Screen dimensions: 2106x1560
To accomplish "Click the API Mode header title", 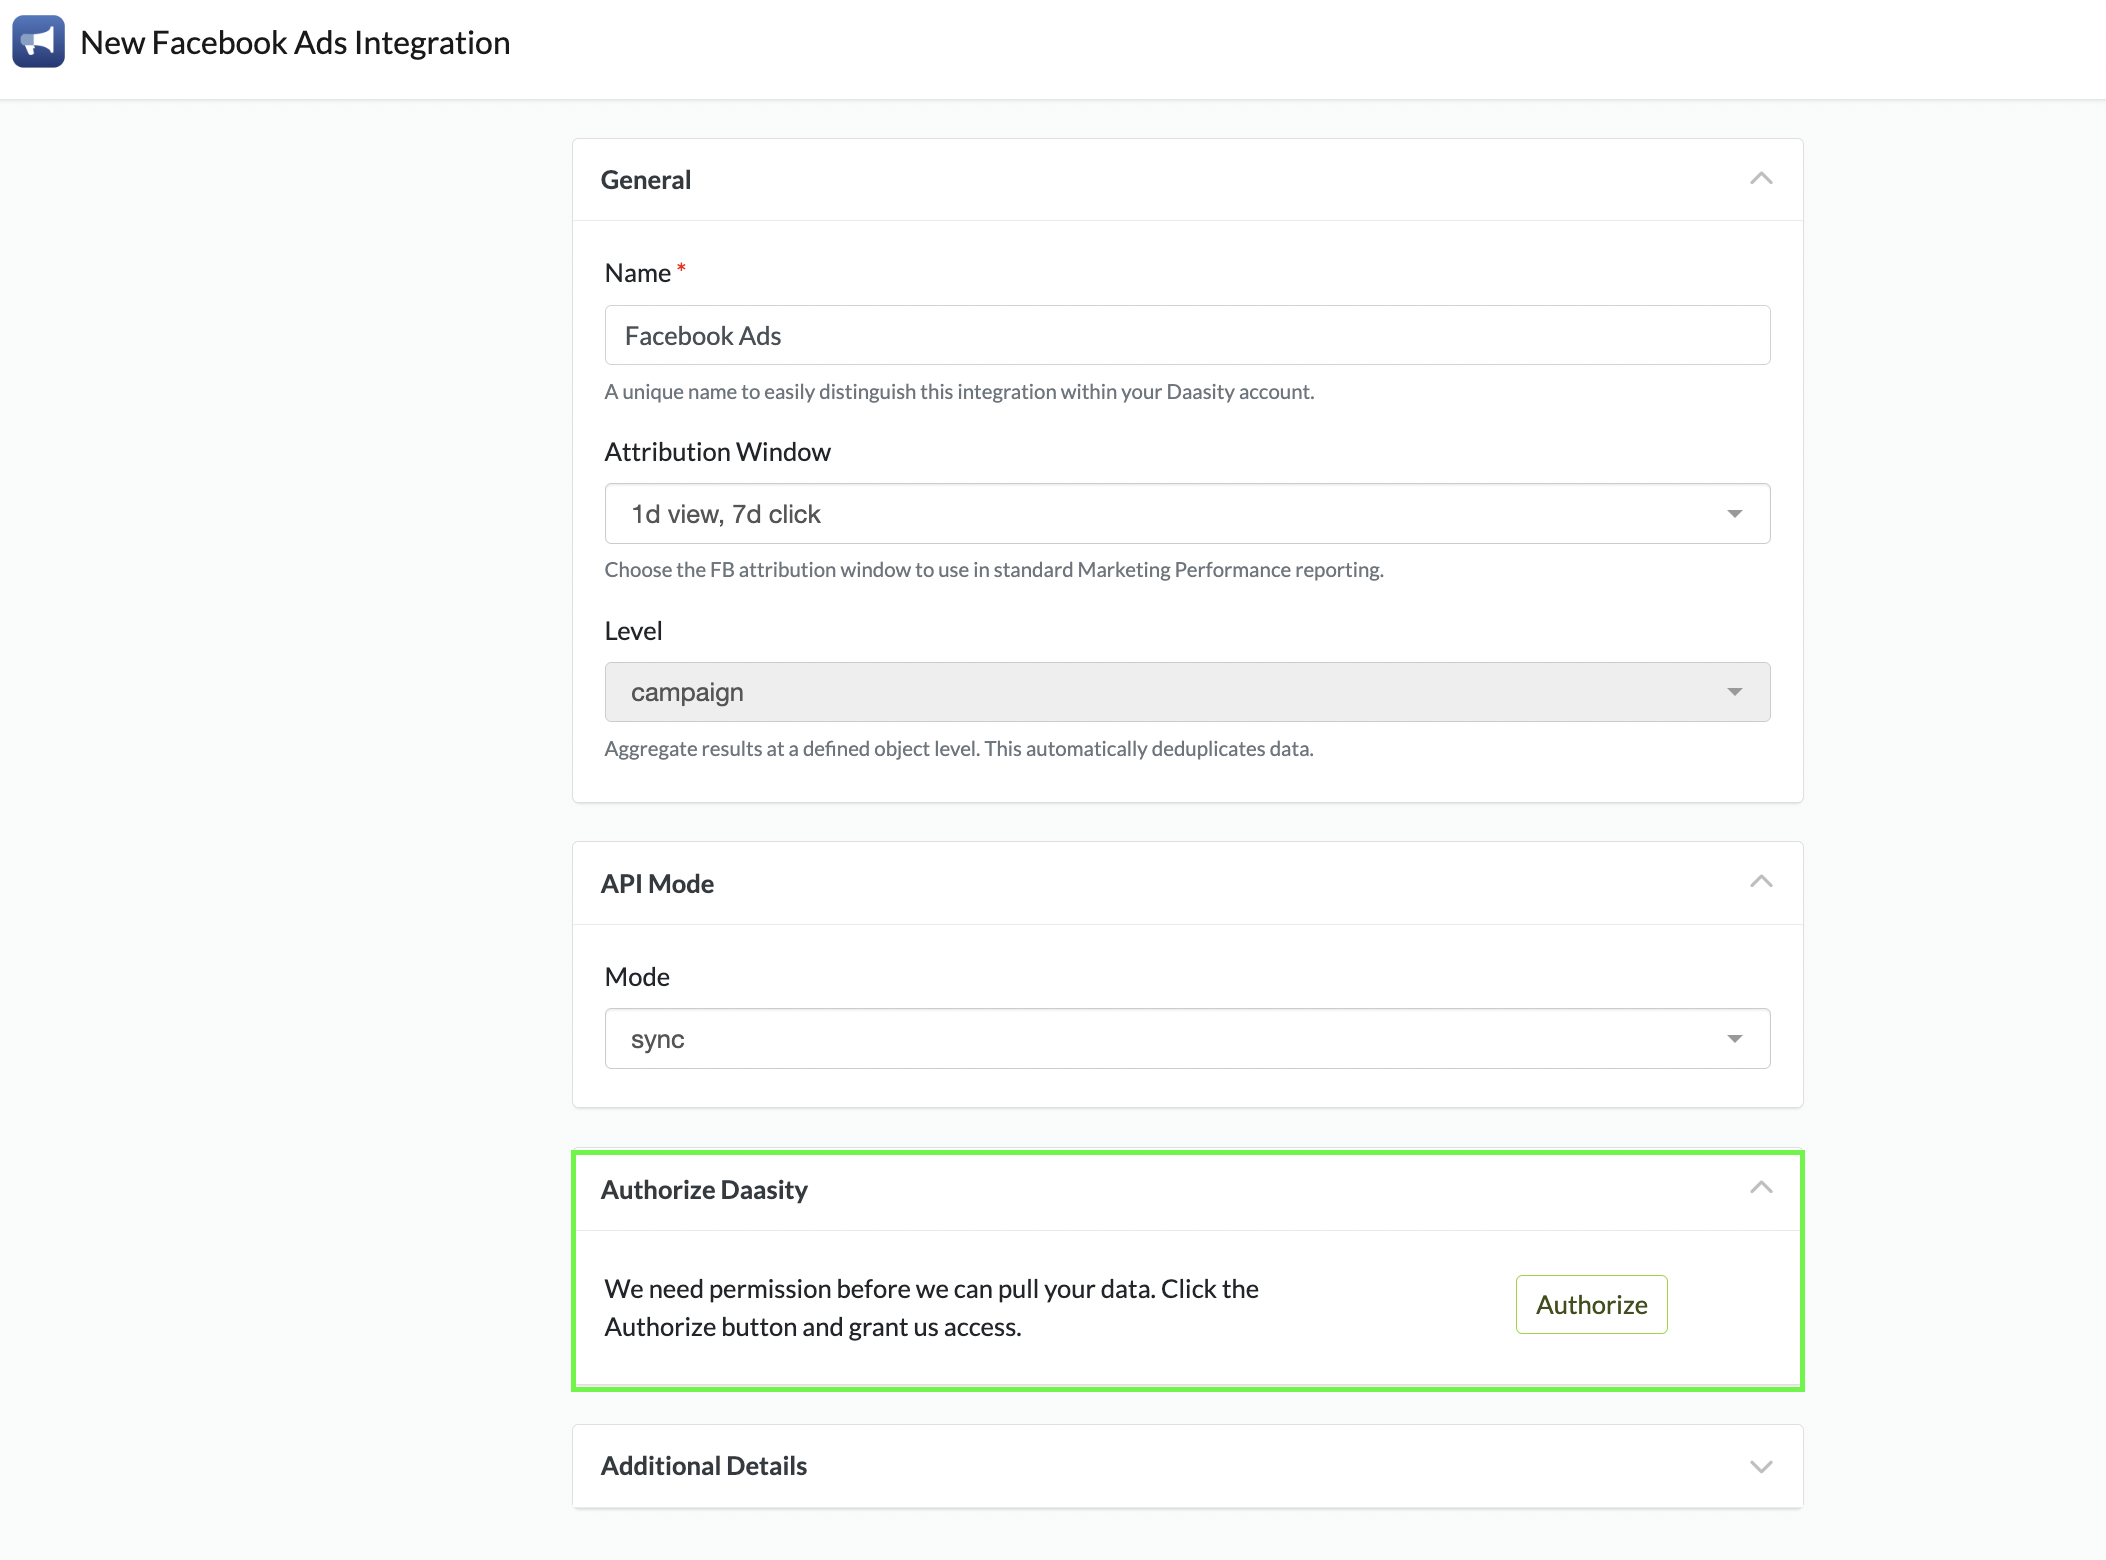I will (657, 884).
